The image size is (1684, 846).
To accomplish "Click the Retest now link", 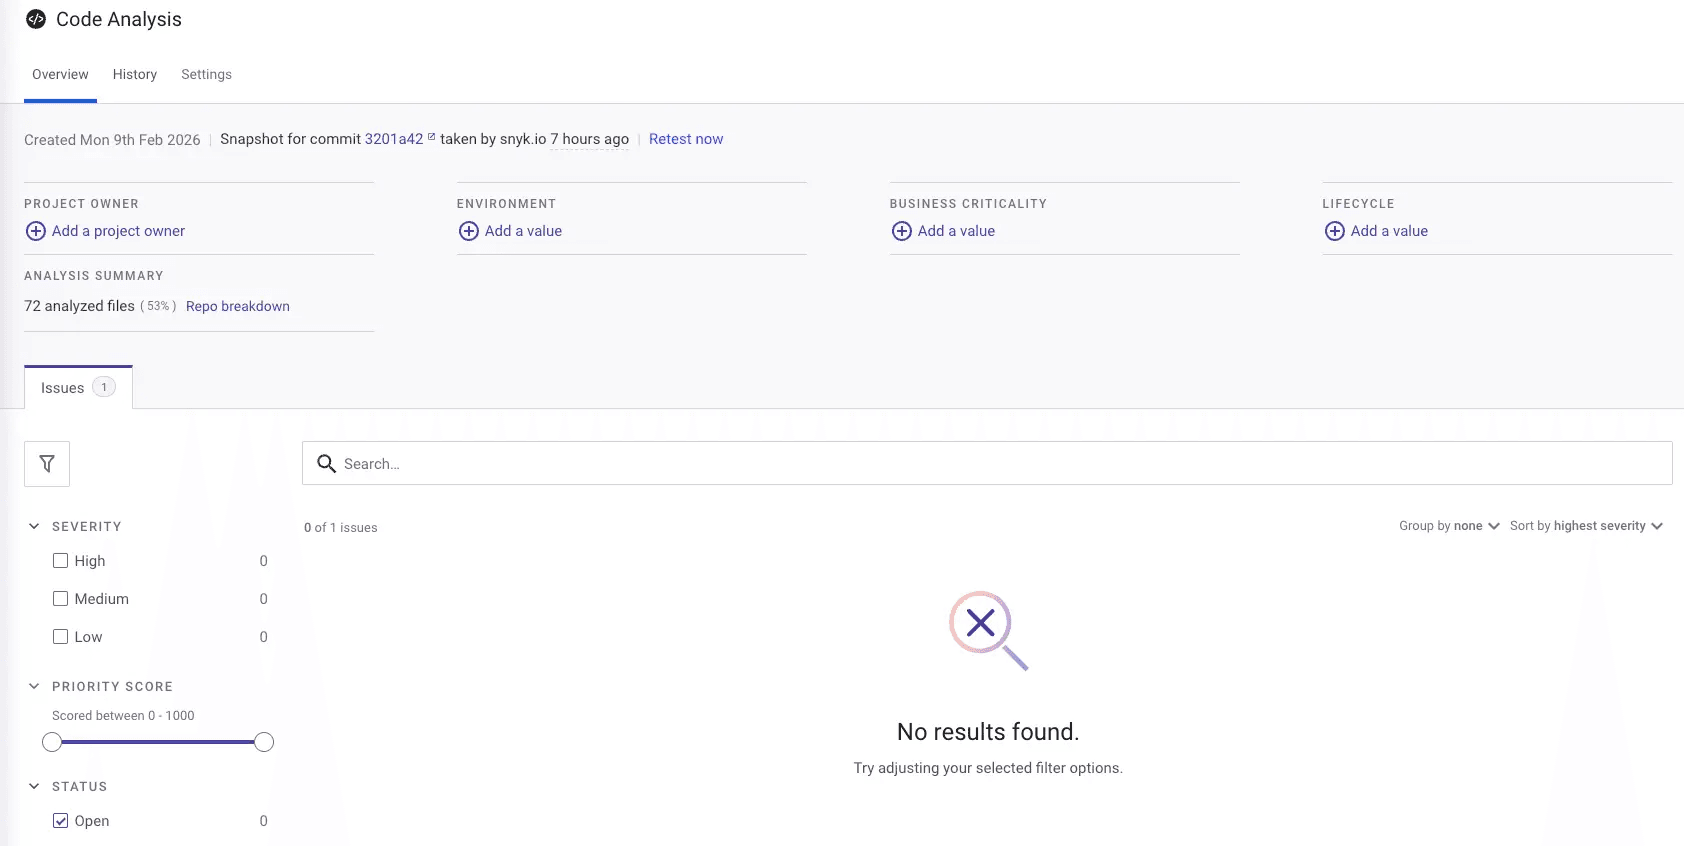I will pos(686,139).
